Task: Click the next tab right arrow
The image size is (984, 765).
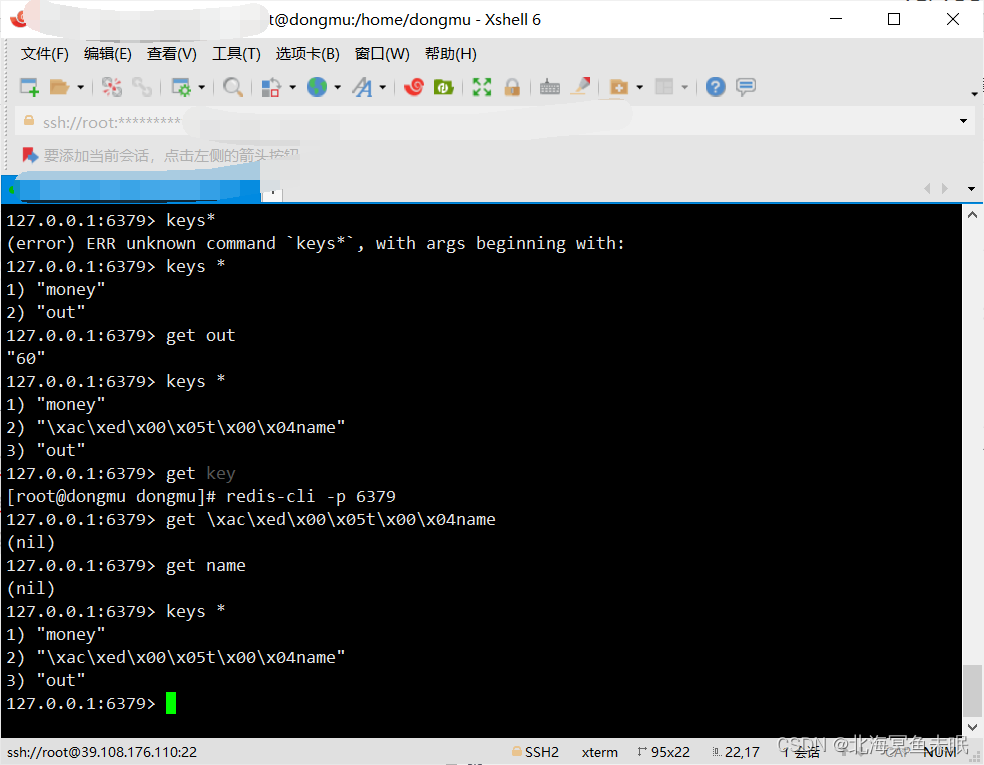Action: click(x=944, y=189)
